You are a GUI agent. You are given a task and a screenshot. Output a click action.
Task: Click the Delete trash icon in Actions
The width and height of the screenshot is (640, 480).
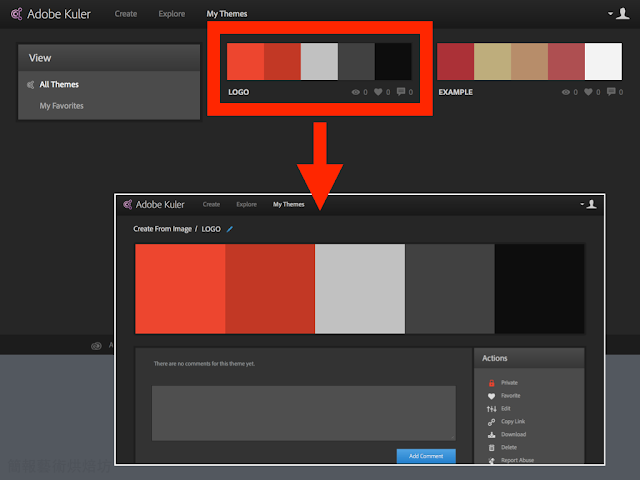(491, 448)
